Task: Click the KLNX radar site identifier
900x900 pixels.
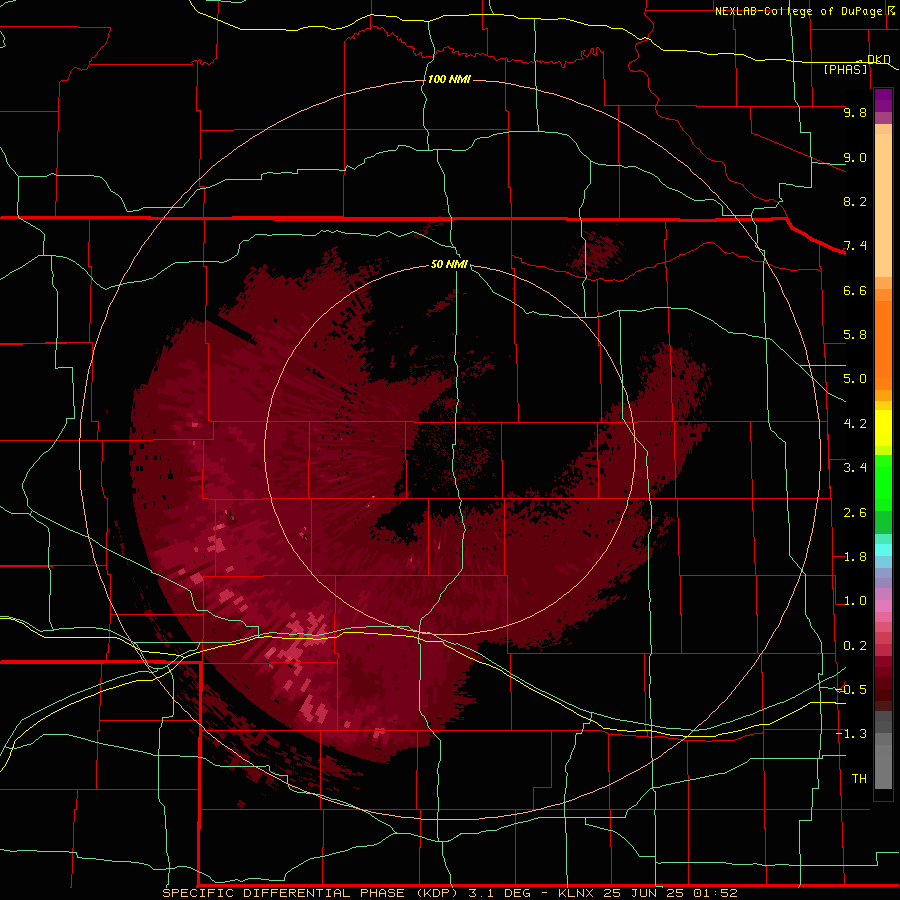Action: (x=577, y=893)
